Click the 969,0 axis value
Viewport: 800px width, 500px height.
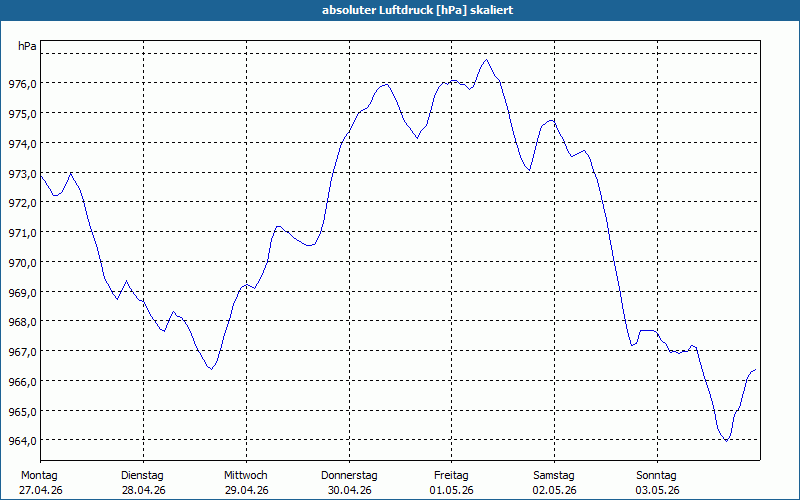point(23,293)
